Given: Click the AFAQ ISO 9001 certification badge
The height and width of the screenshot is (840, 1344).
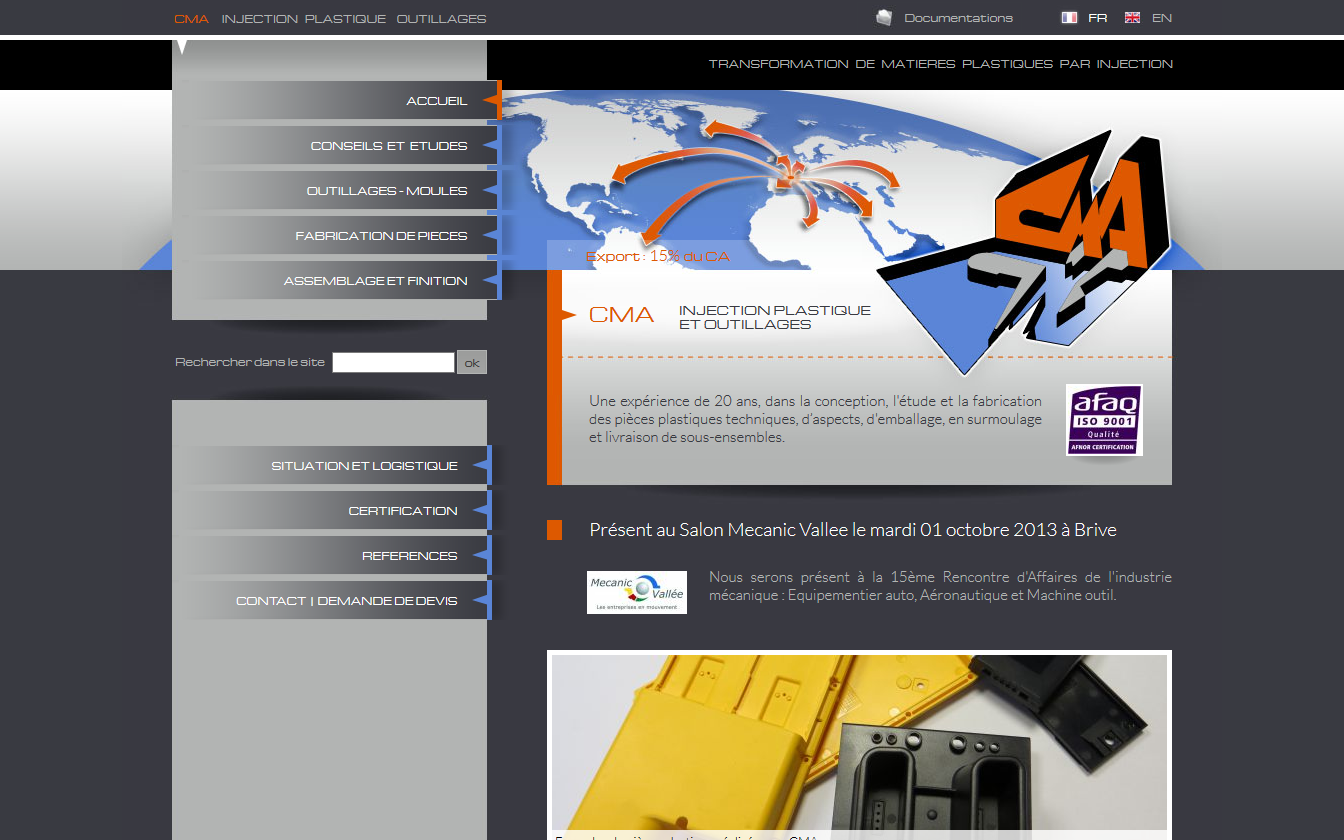Looking at the screenshot, I should coord(1104,420).
